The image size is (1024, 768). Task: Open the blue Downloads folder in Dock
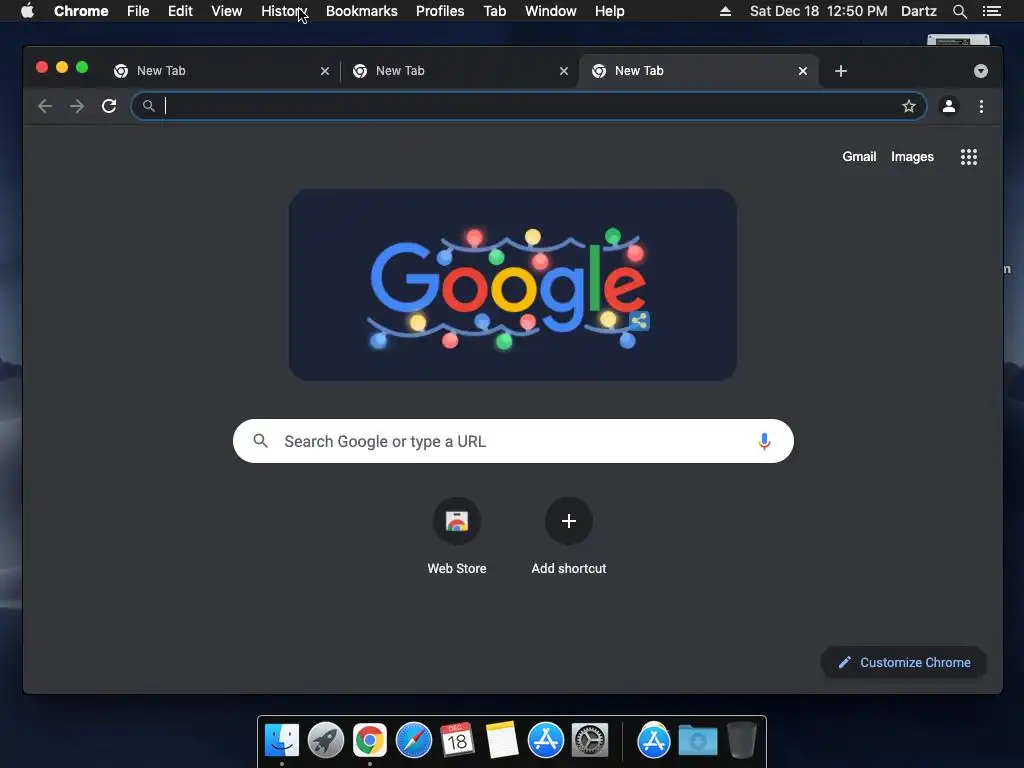tap(697, 741)
